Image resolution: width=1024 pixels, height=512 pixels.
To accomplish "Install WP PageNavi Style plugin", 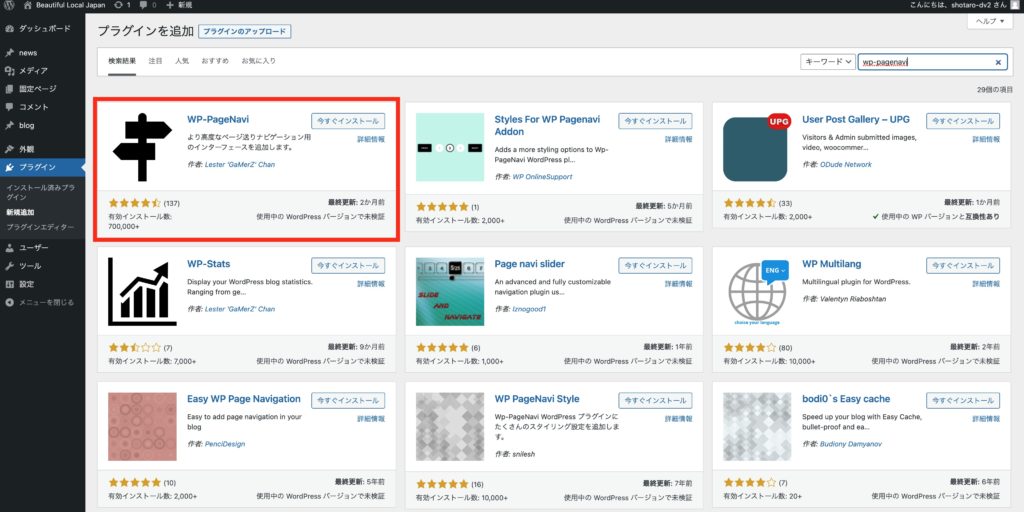I will (x=655, y=400).
